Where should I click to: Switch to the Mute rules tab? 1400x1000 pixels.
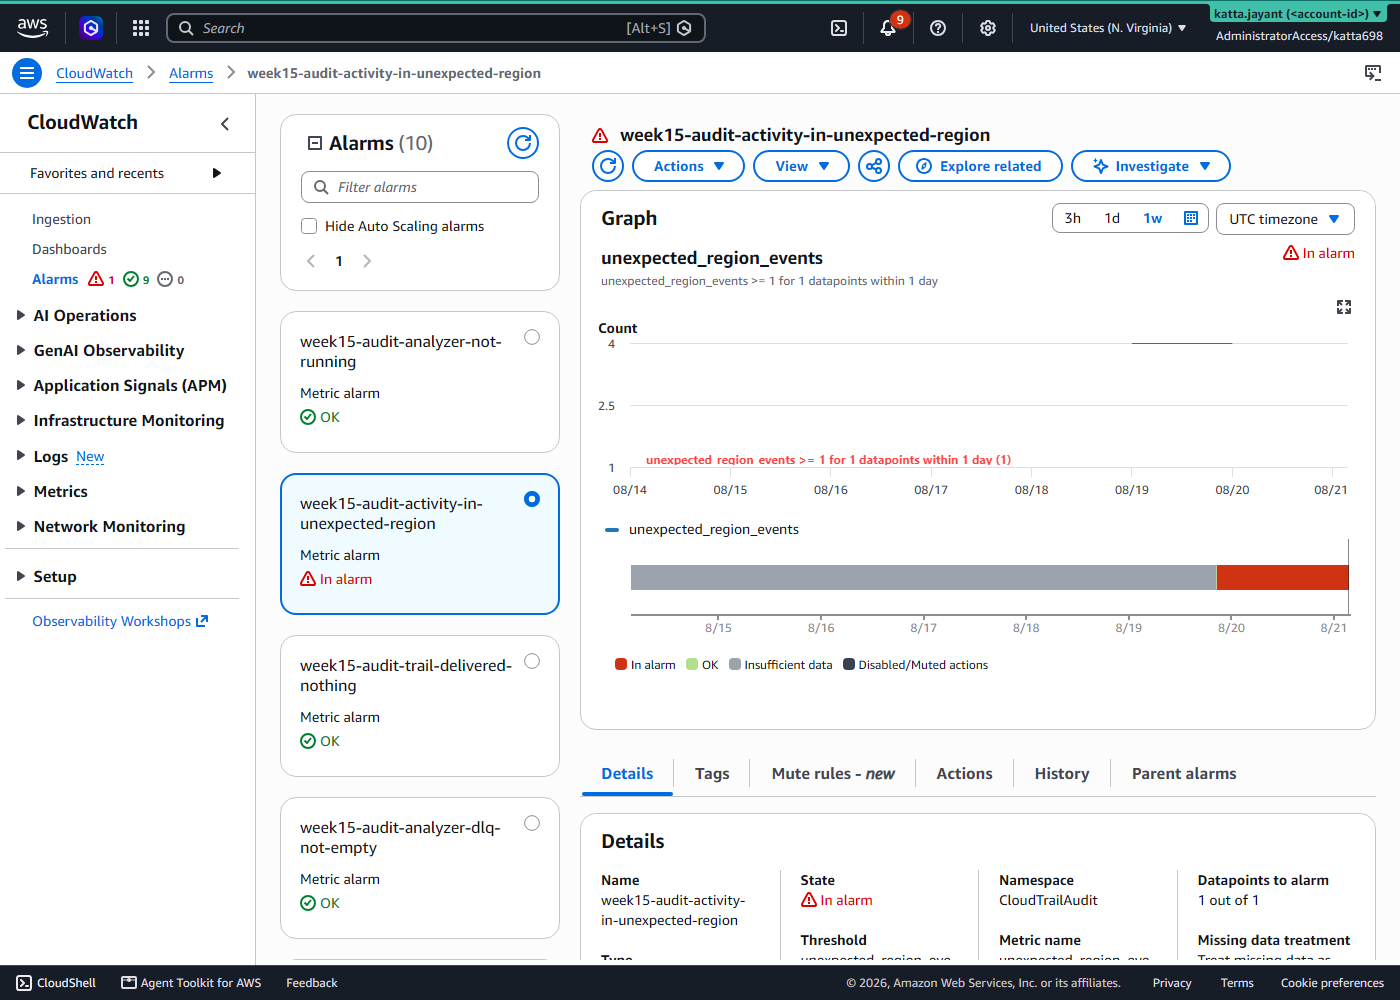pos(833,774)
